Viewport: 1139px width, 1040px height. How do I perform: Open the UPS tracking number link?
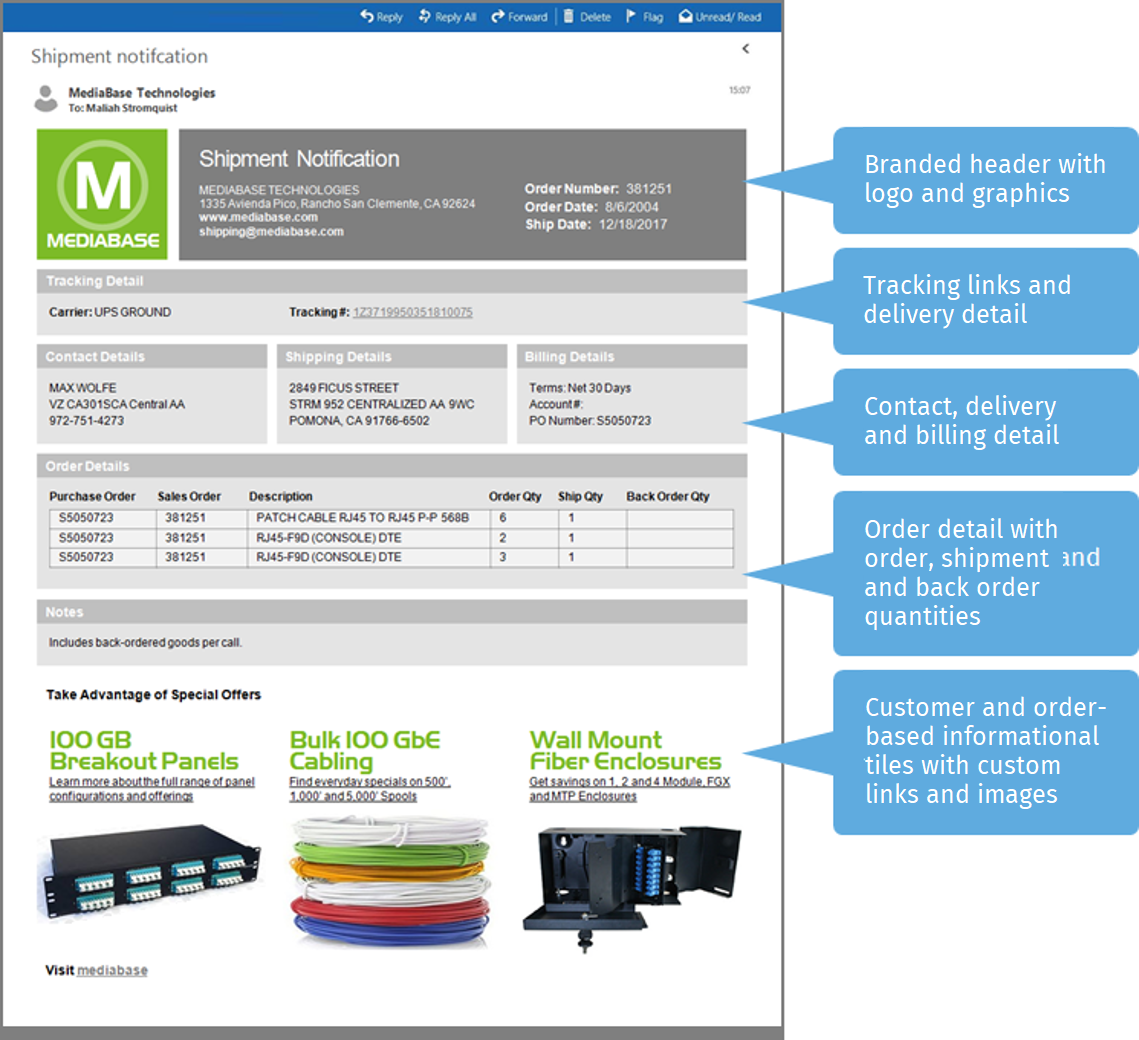point(412,312)
